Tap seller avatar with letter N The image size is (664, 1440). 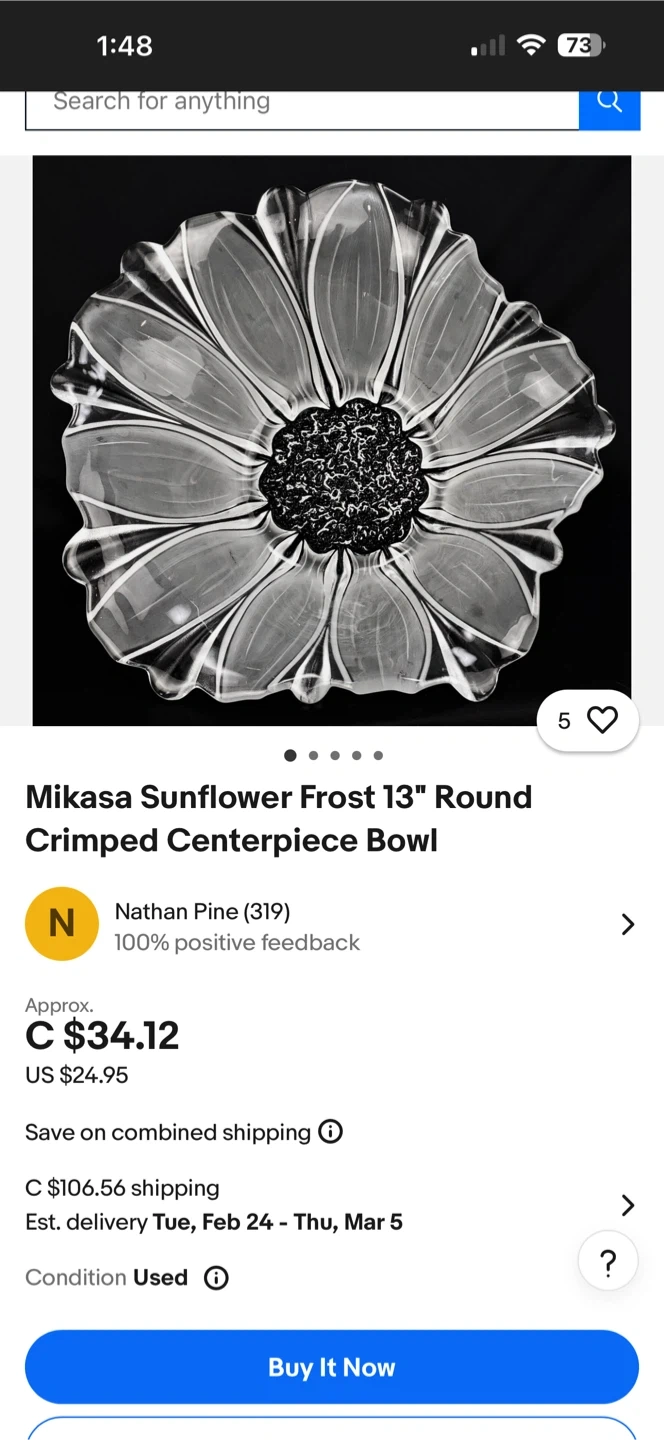coord(62,924)
